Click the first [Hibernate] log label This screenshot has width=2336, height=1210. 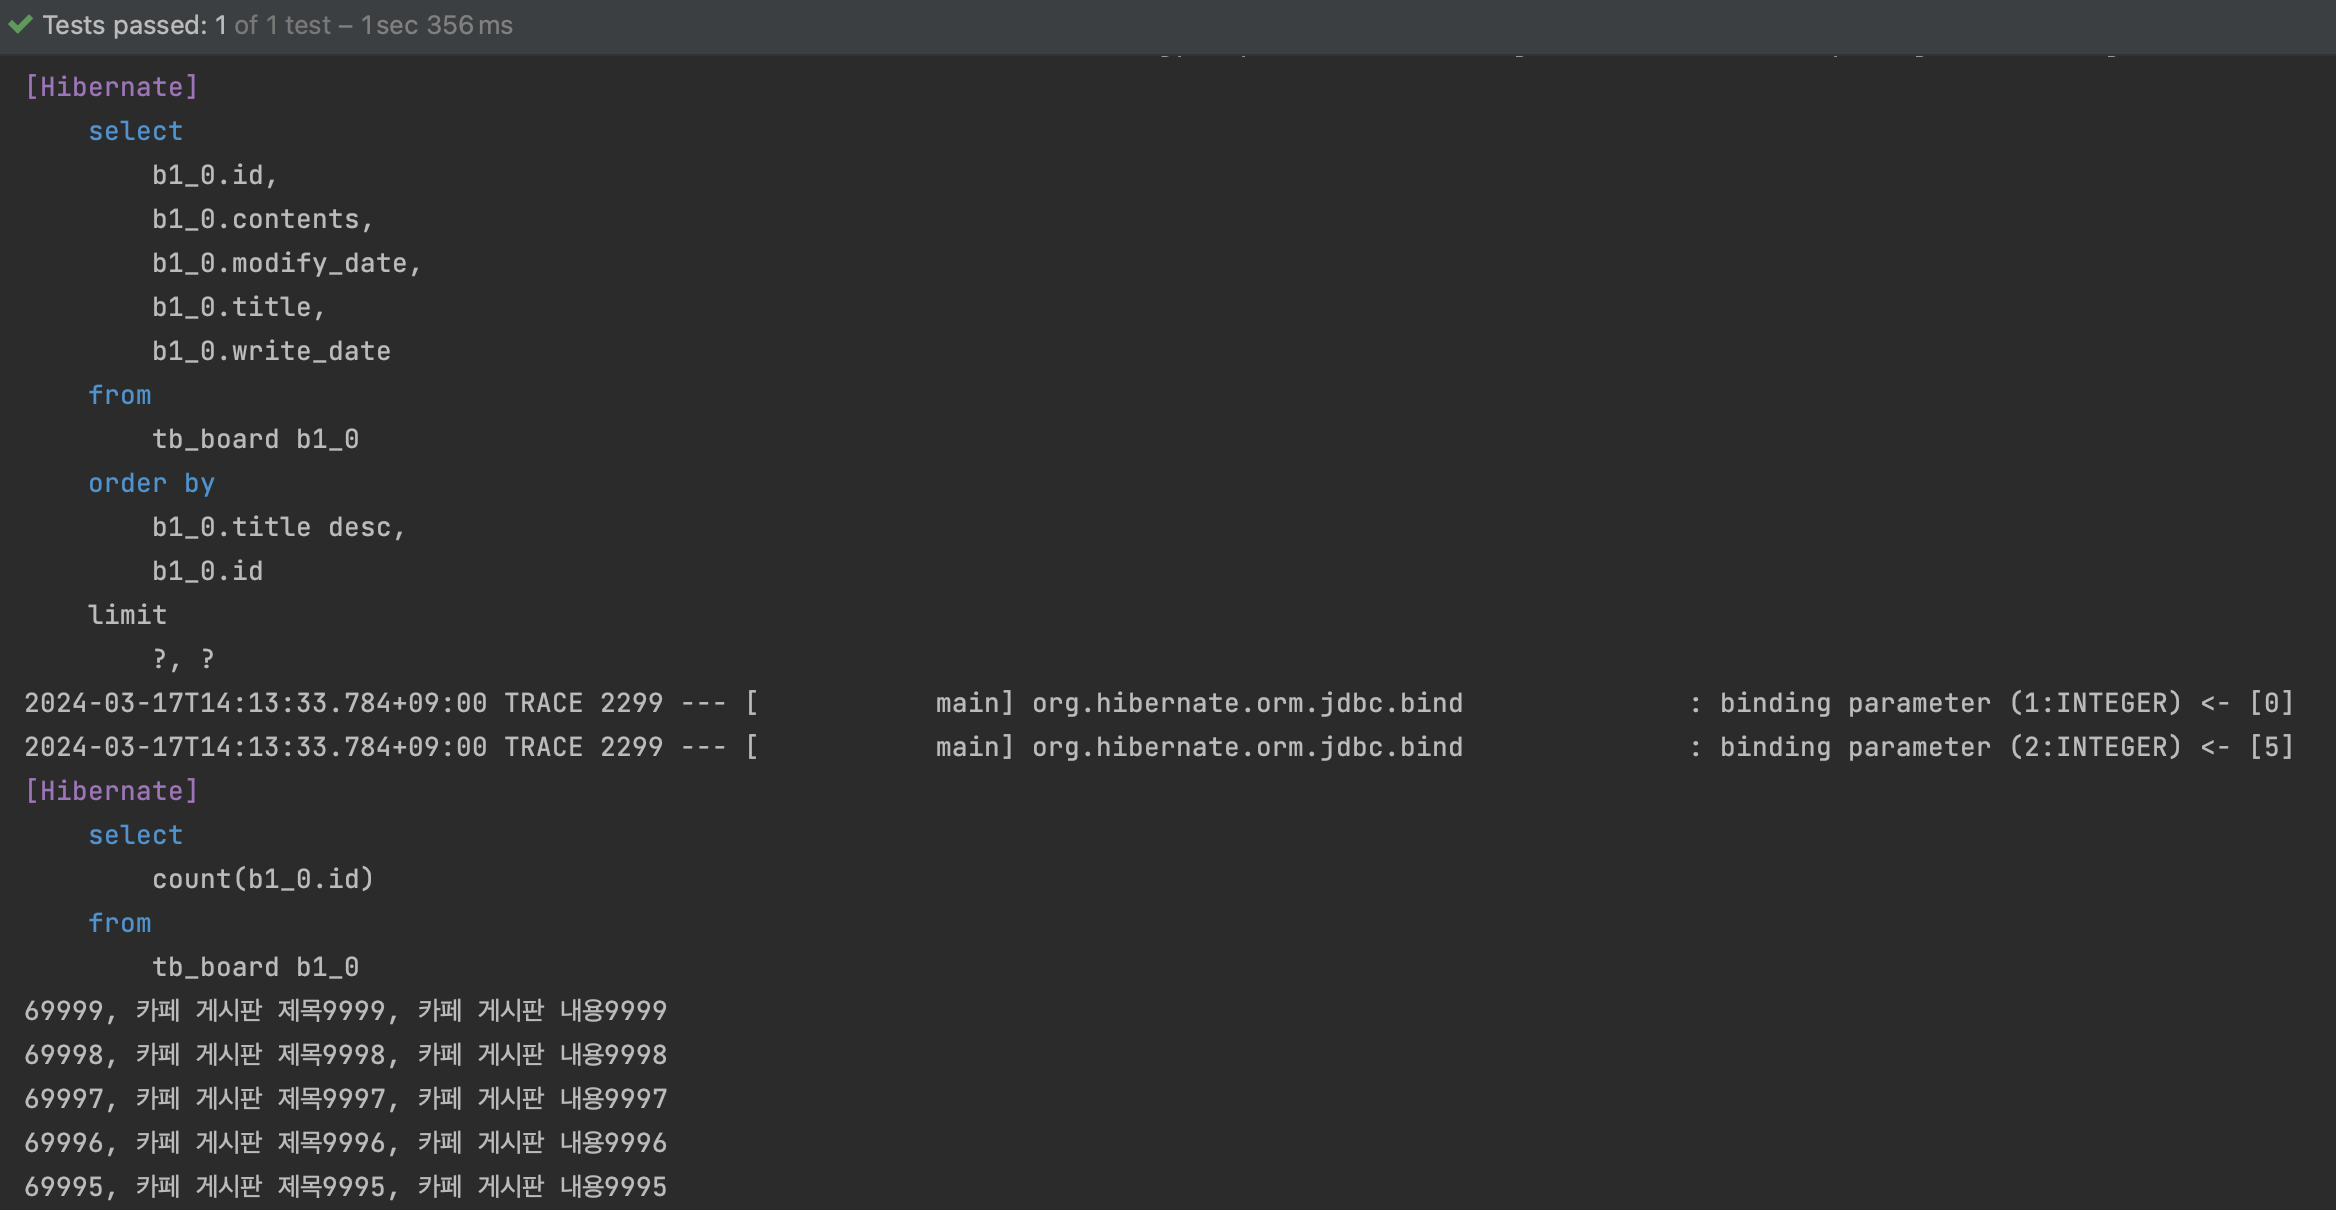coord(112,87)
